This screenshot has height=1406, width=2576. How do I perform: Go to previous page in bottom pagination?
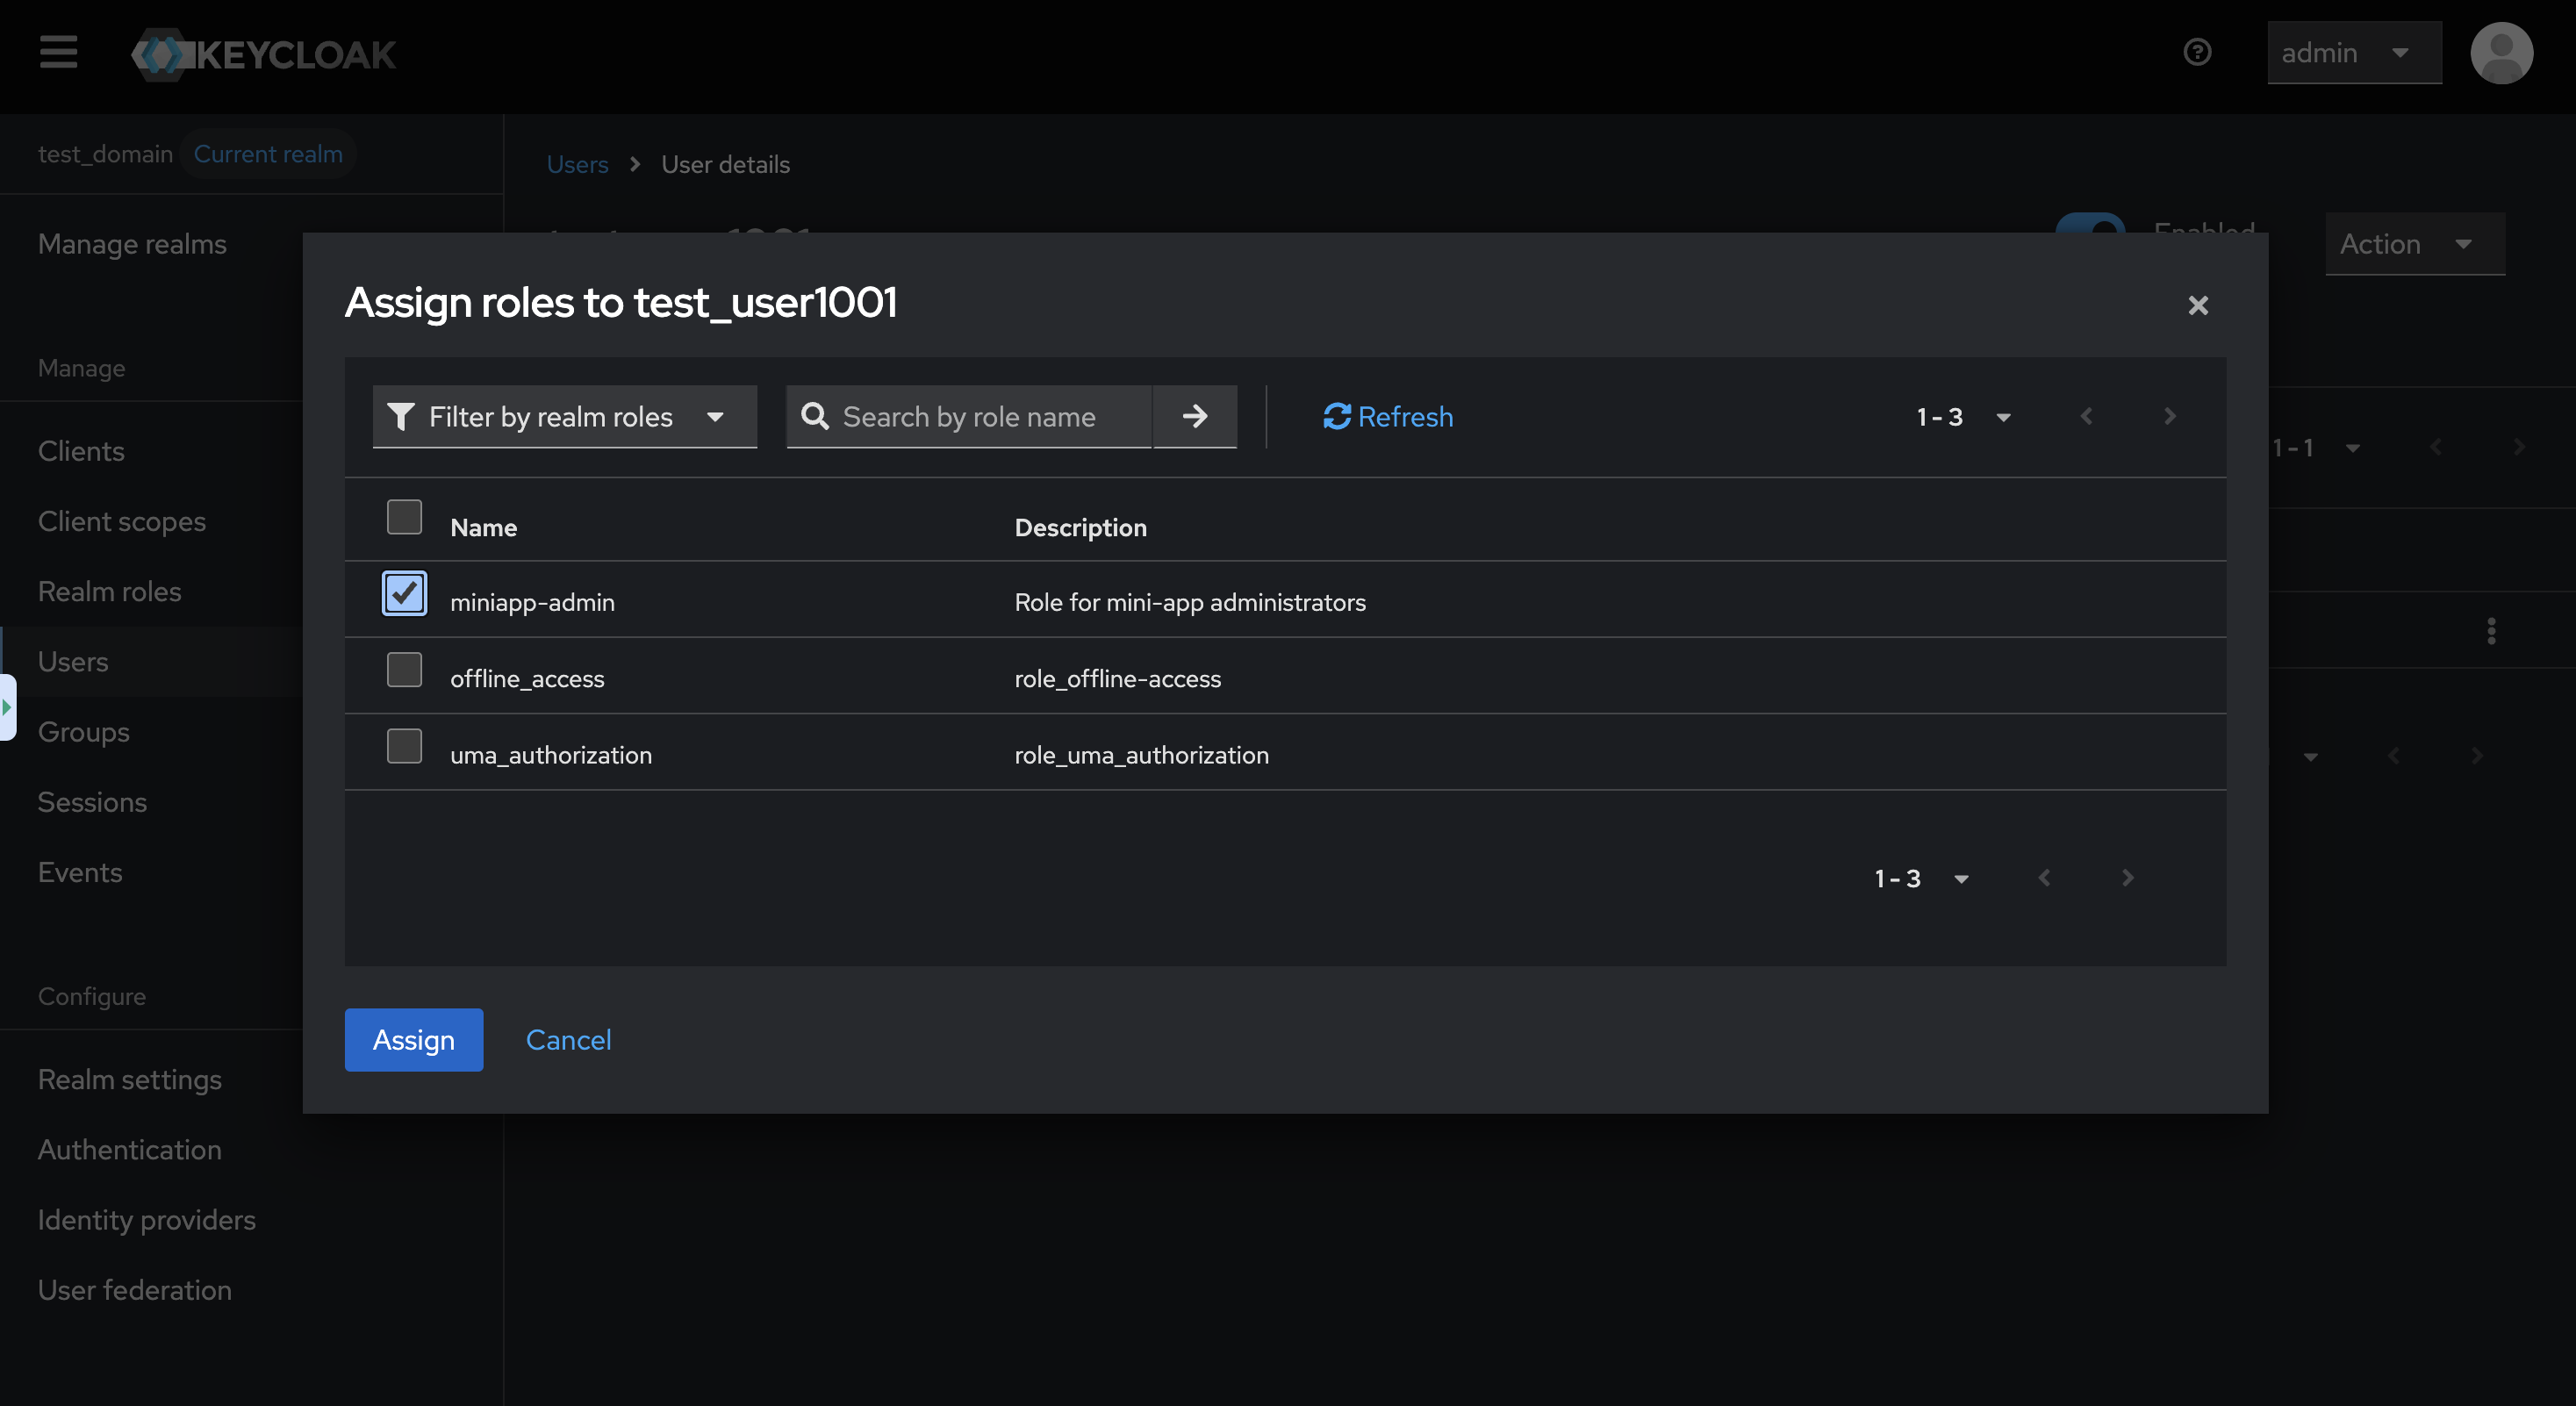coord(2044,878)
